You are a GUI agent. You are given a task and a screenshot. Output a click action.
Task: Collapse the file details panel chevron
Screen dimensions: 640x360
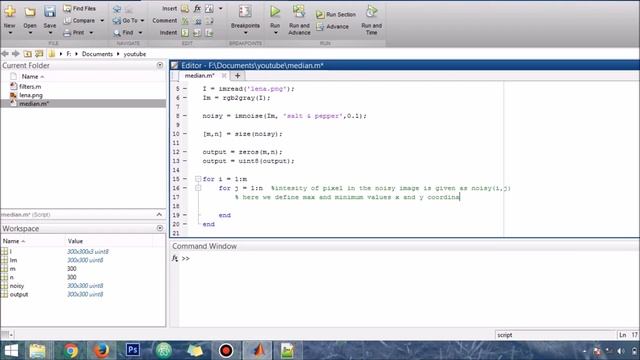tap(159, 214)
